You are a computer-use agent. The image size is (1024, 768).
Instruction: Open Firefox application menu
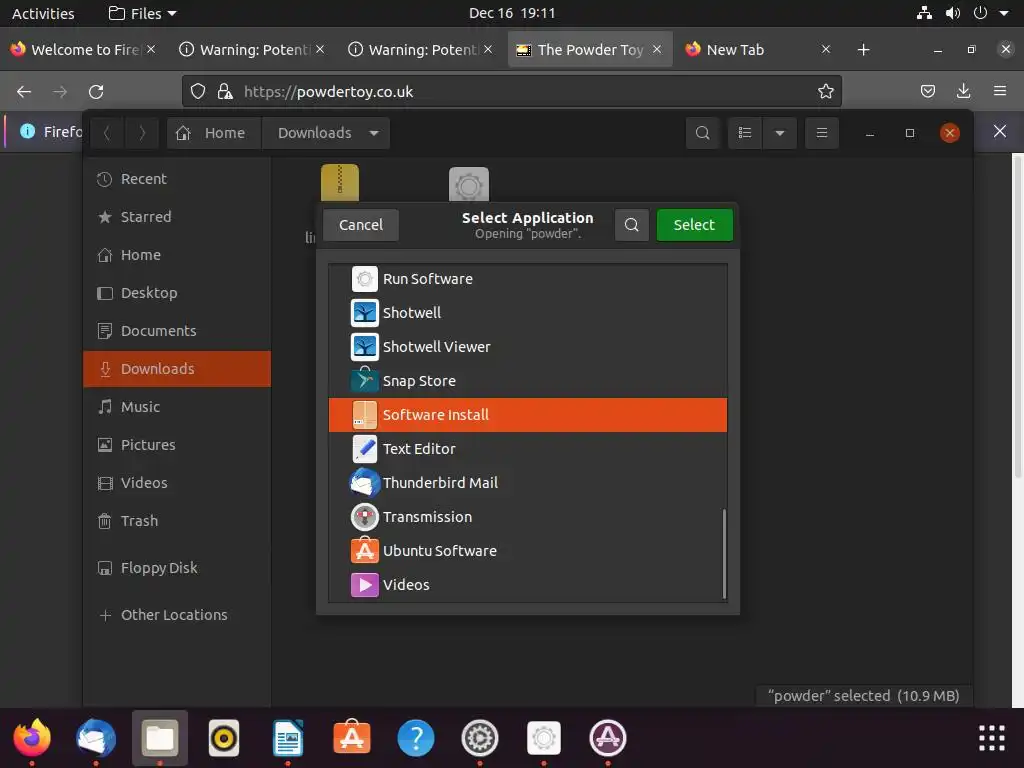click(1000, 91)
